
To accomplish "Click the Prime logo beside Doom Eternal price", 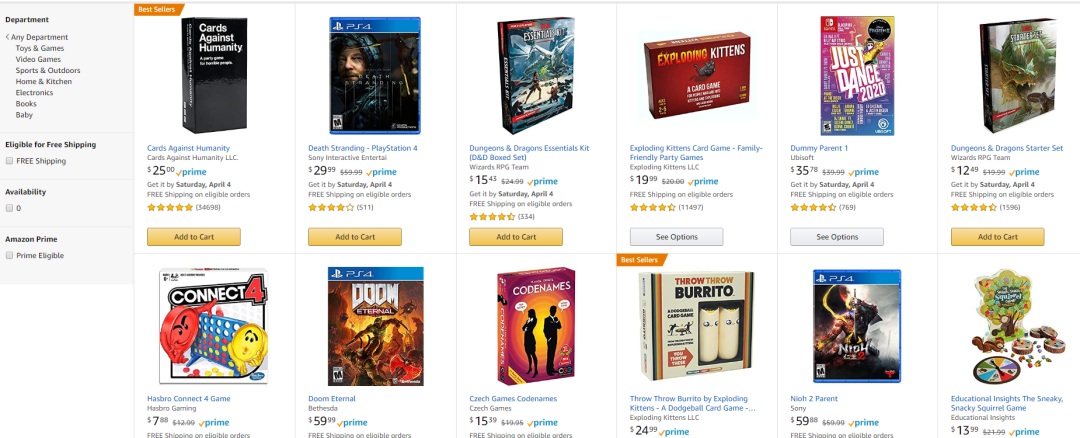I will point(352,423).
